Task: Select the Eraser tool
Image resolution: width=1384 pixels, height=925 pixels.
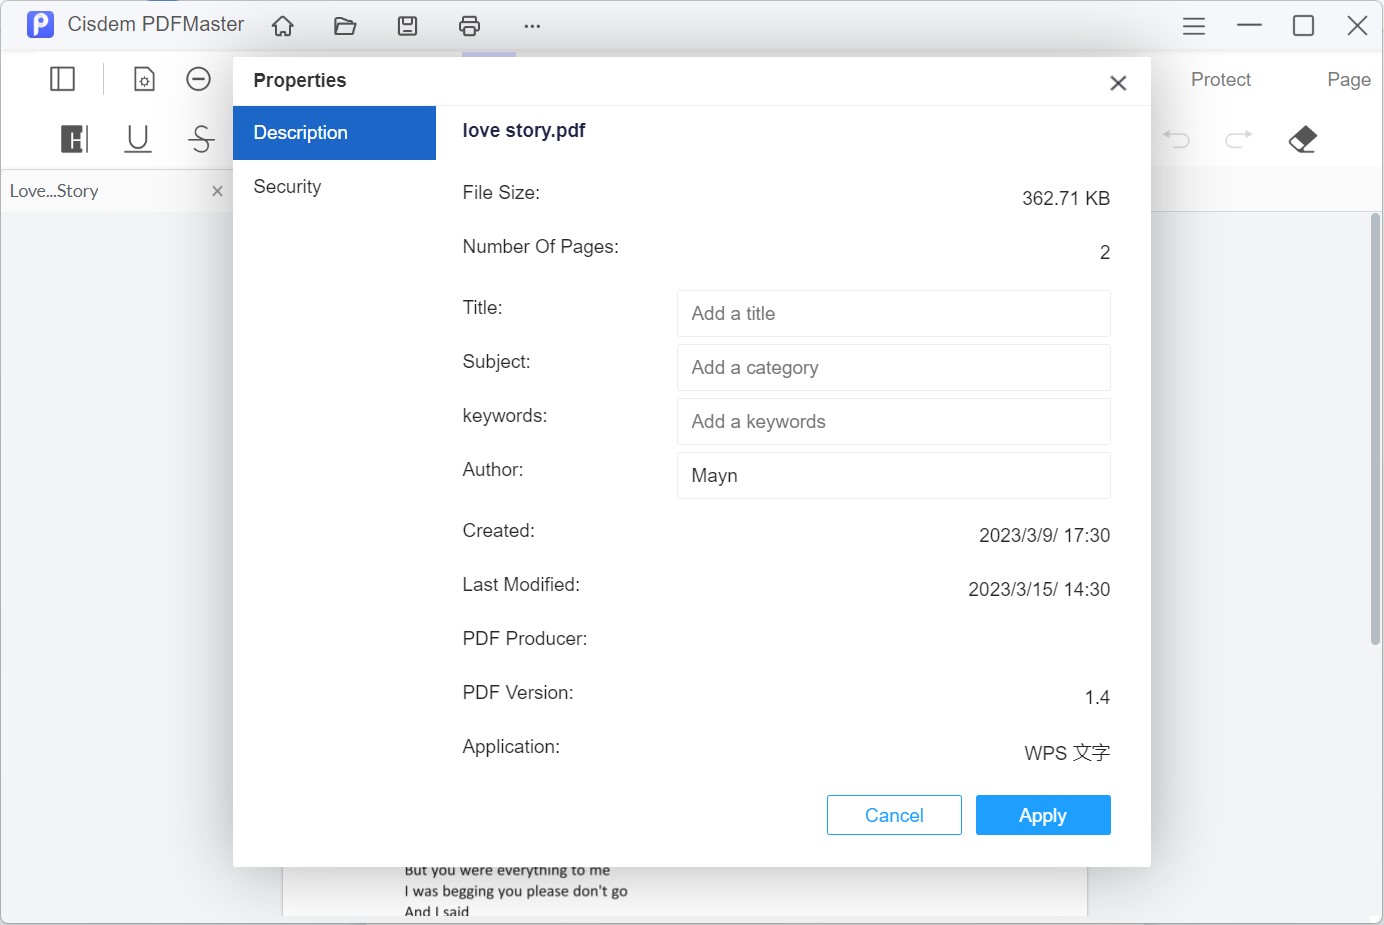Action: tap(1303, 140)
